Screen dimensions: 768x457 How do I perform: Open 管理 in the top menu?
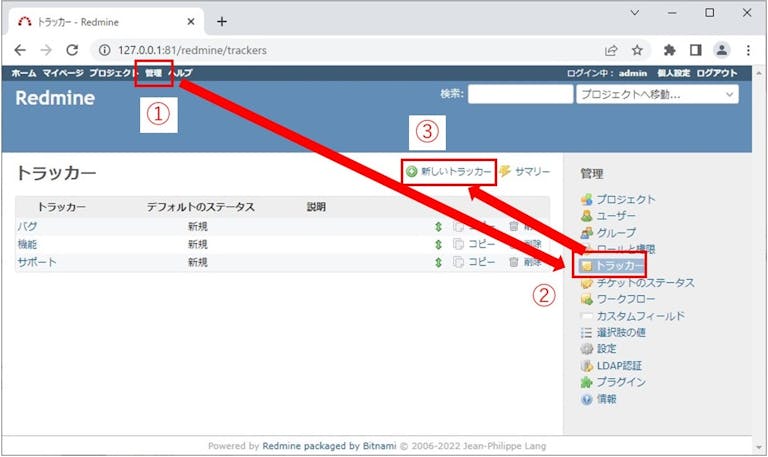pyautogui.click(x=153, y=73)
